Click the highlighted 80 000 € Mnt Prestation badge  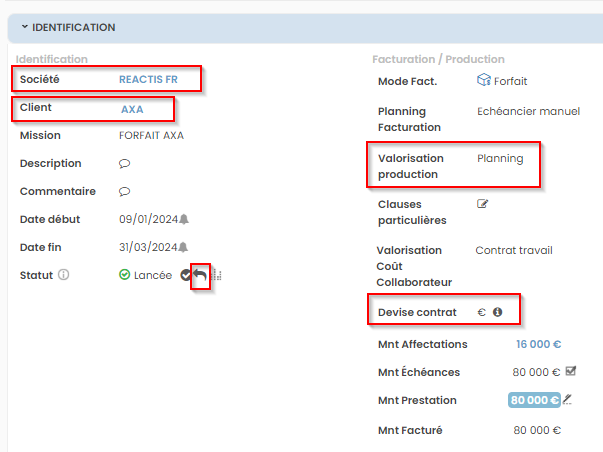tap(534, 400)
